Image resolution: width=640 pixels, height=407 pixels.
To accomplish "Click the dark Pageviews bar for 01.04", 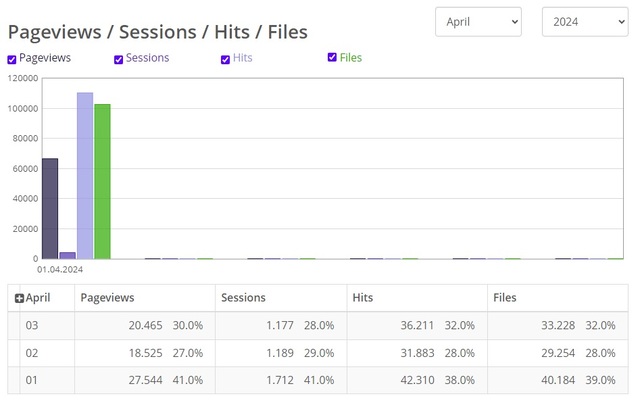I will coord(50,208).
